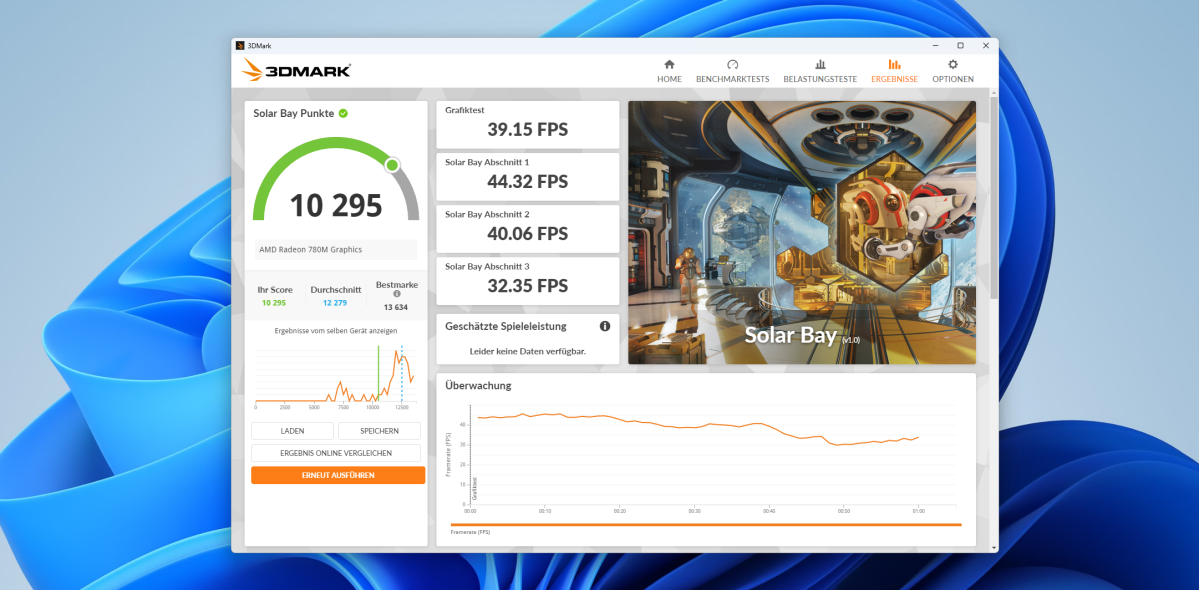Image resolution: width=1199 pixels, height=590 pixels.
Task: Open the Benchmarktests gauge icon
Action: pos(732,65)
